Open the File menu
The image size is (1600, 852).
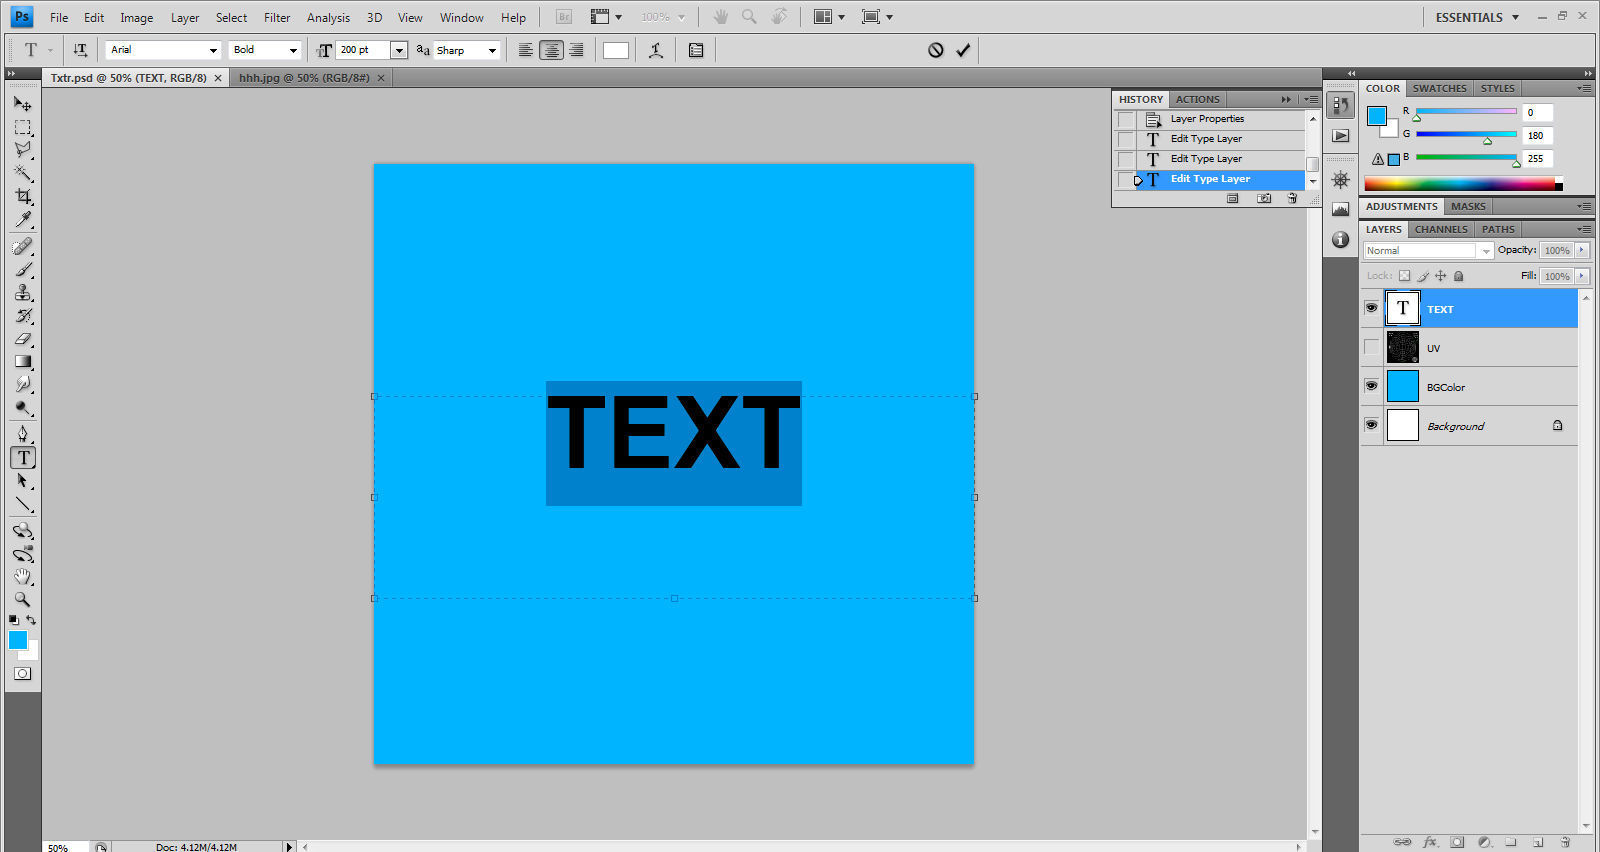tap(59, 17)
